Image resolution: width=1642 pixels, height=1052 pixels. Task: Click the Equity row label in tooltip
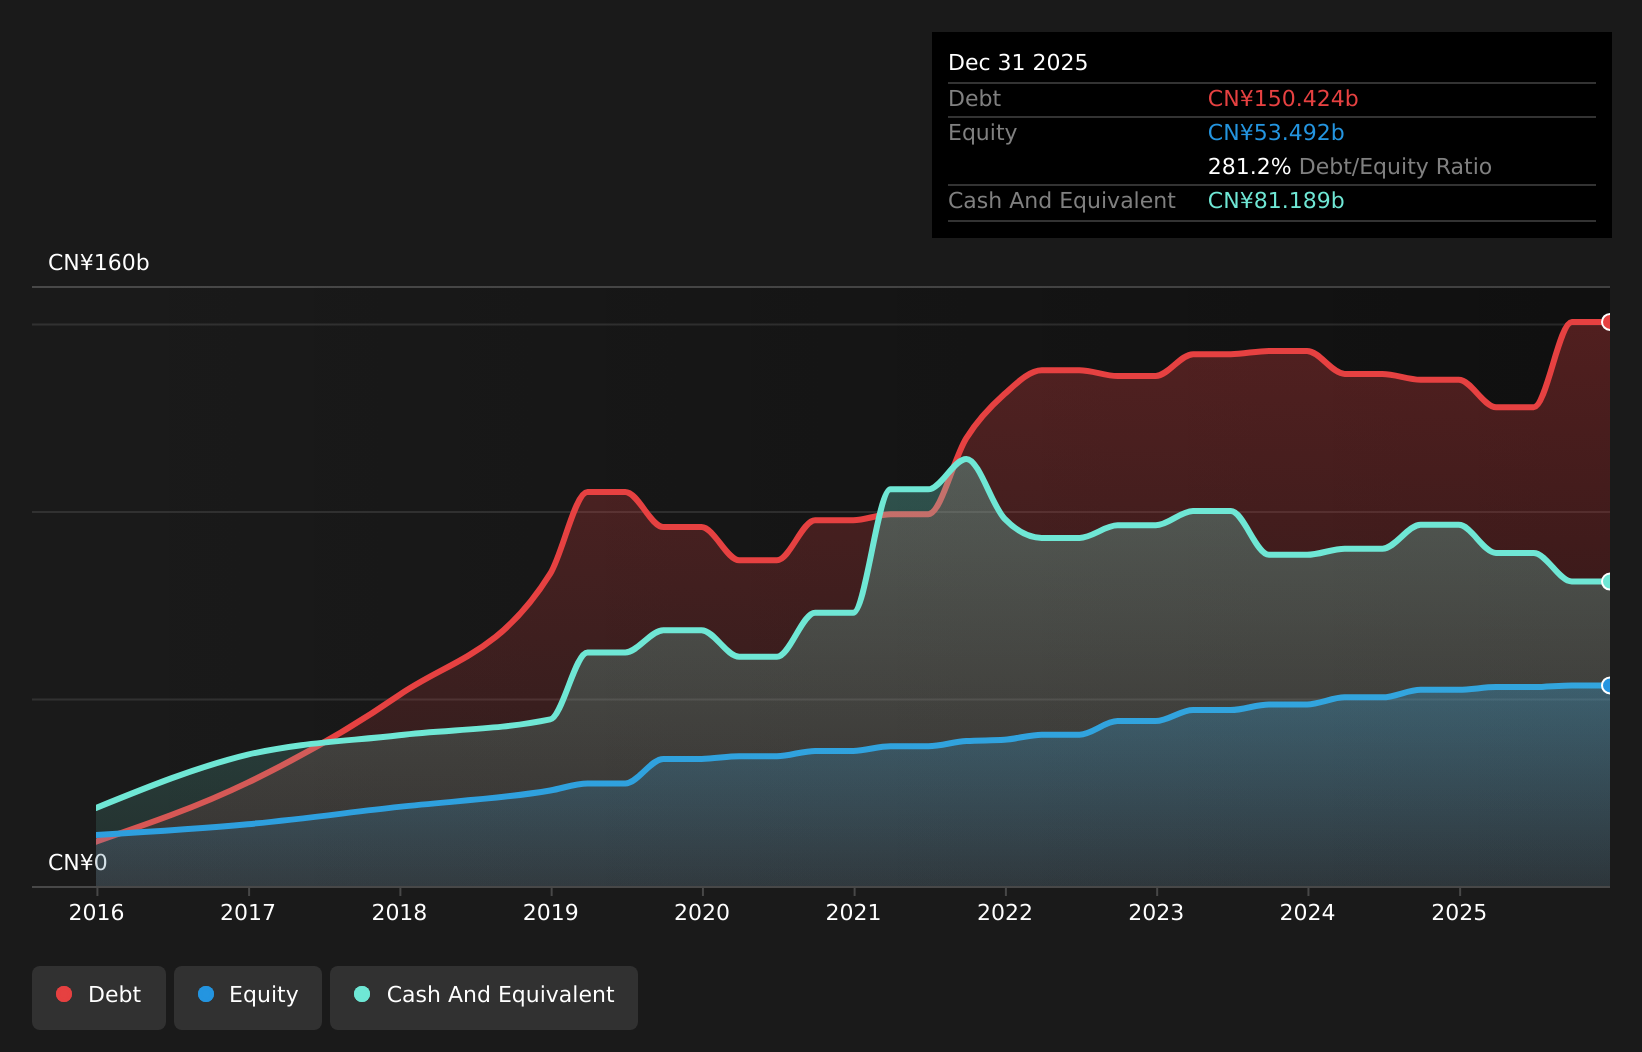pyautogui.click(x=982, y=133)
